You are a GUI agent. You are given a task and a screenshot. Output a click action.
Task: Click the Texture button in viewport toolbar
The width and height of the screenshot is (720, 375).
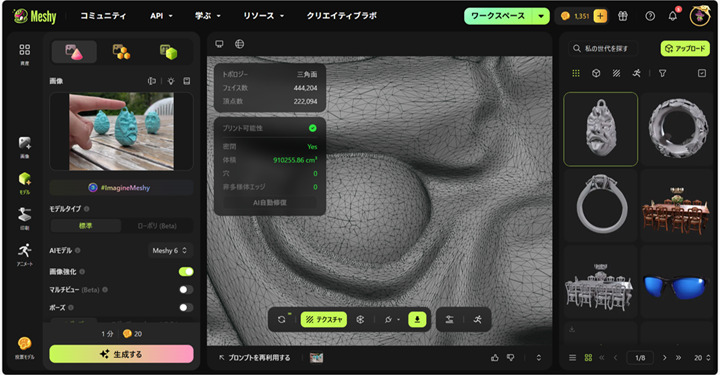(x=324, y=319)
